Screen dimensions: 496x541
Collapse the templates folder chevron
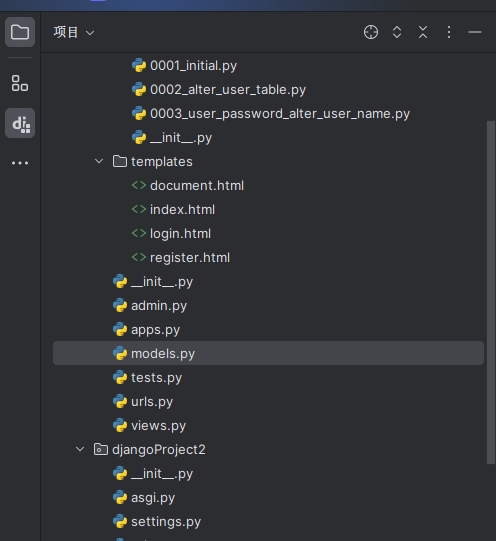pos(99,161)
